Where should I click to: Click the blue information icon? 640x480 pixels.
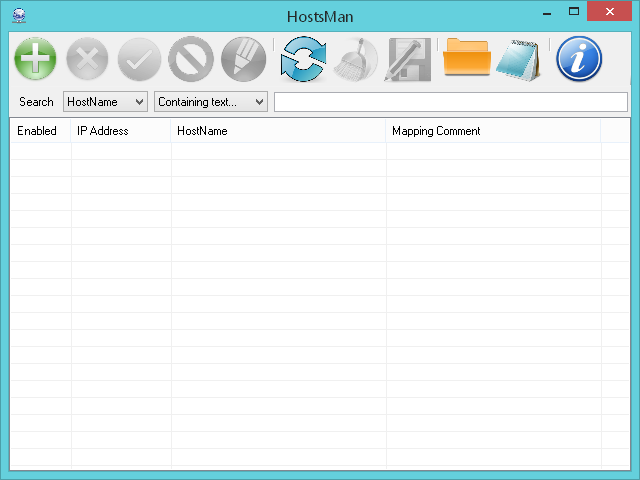[x=579, y=59]
